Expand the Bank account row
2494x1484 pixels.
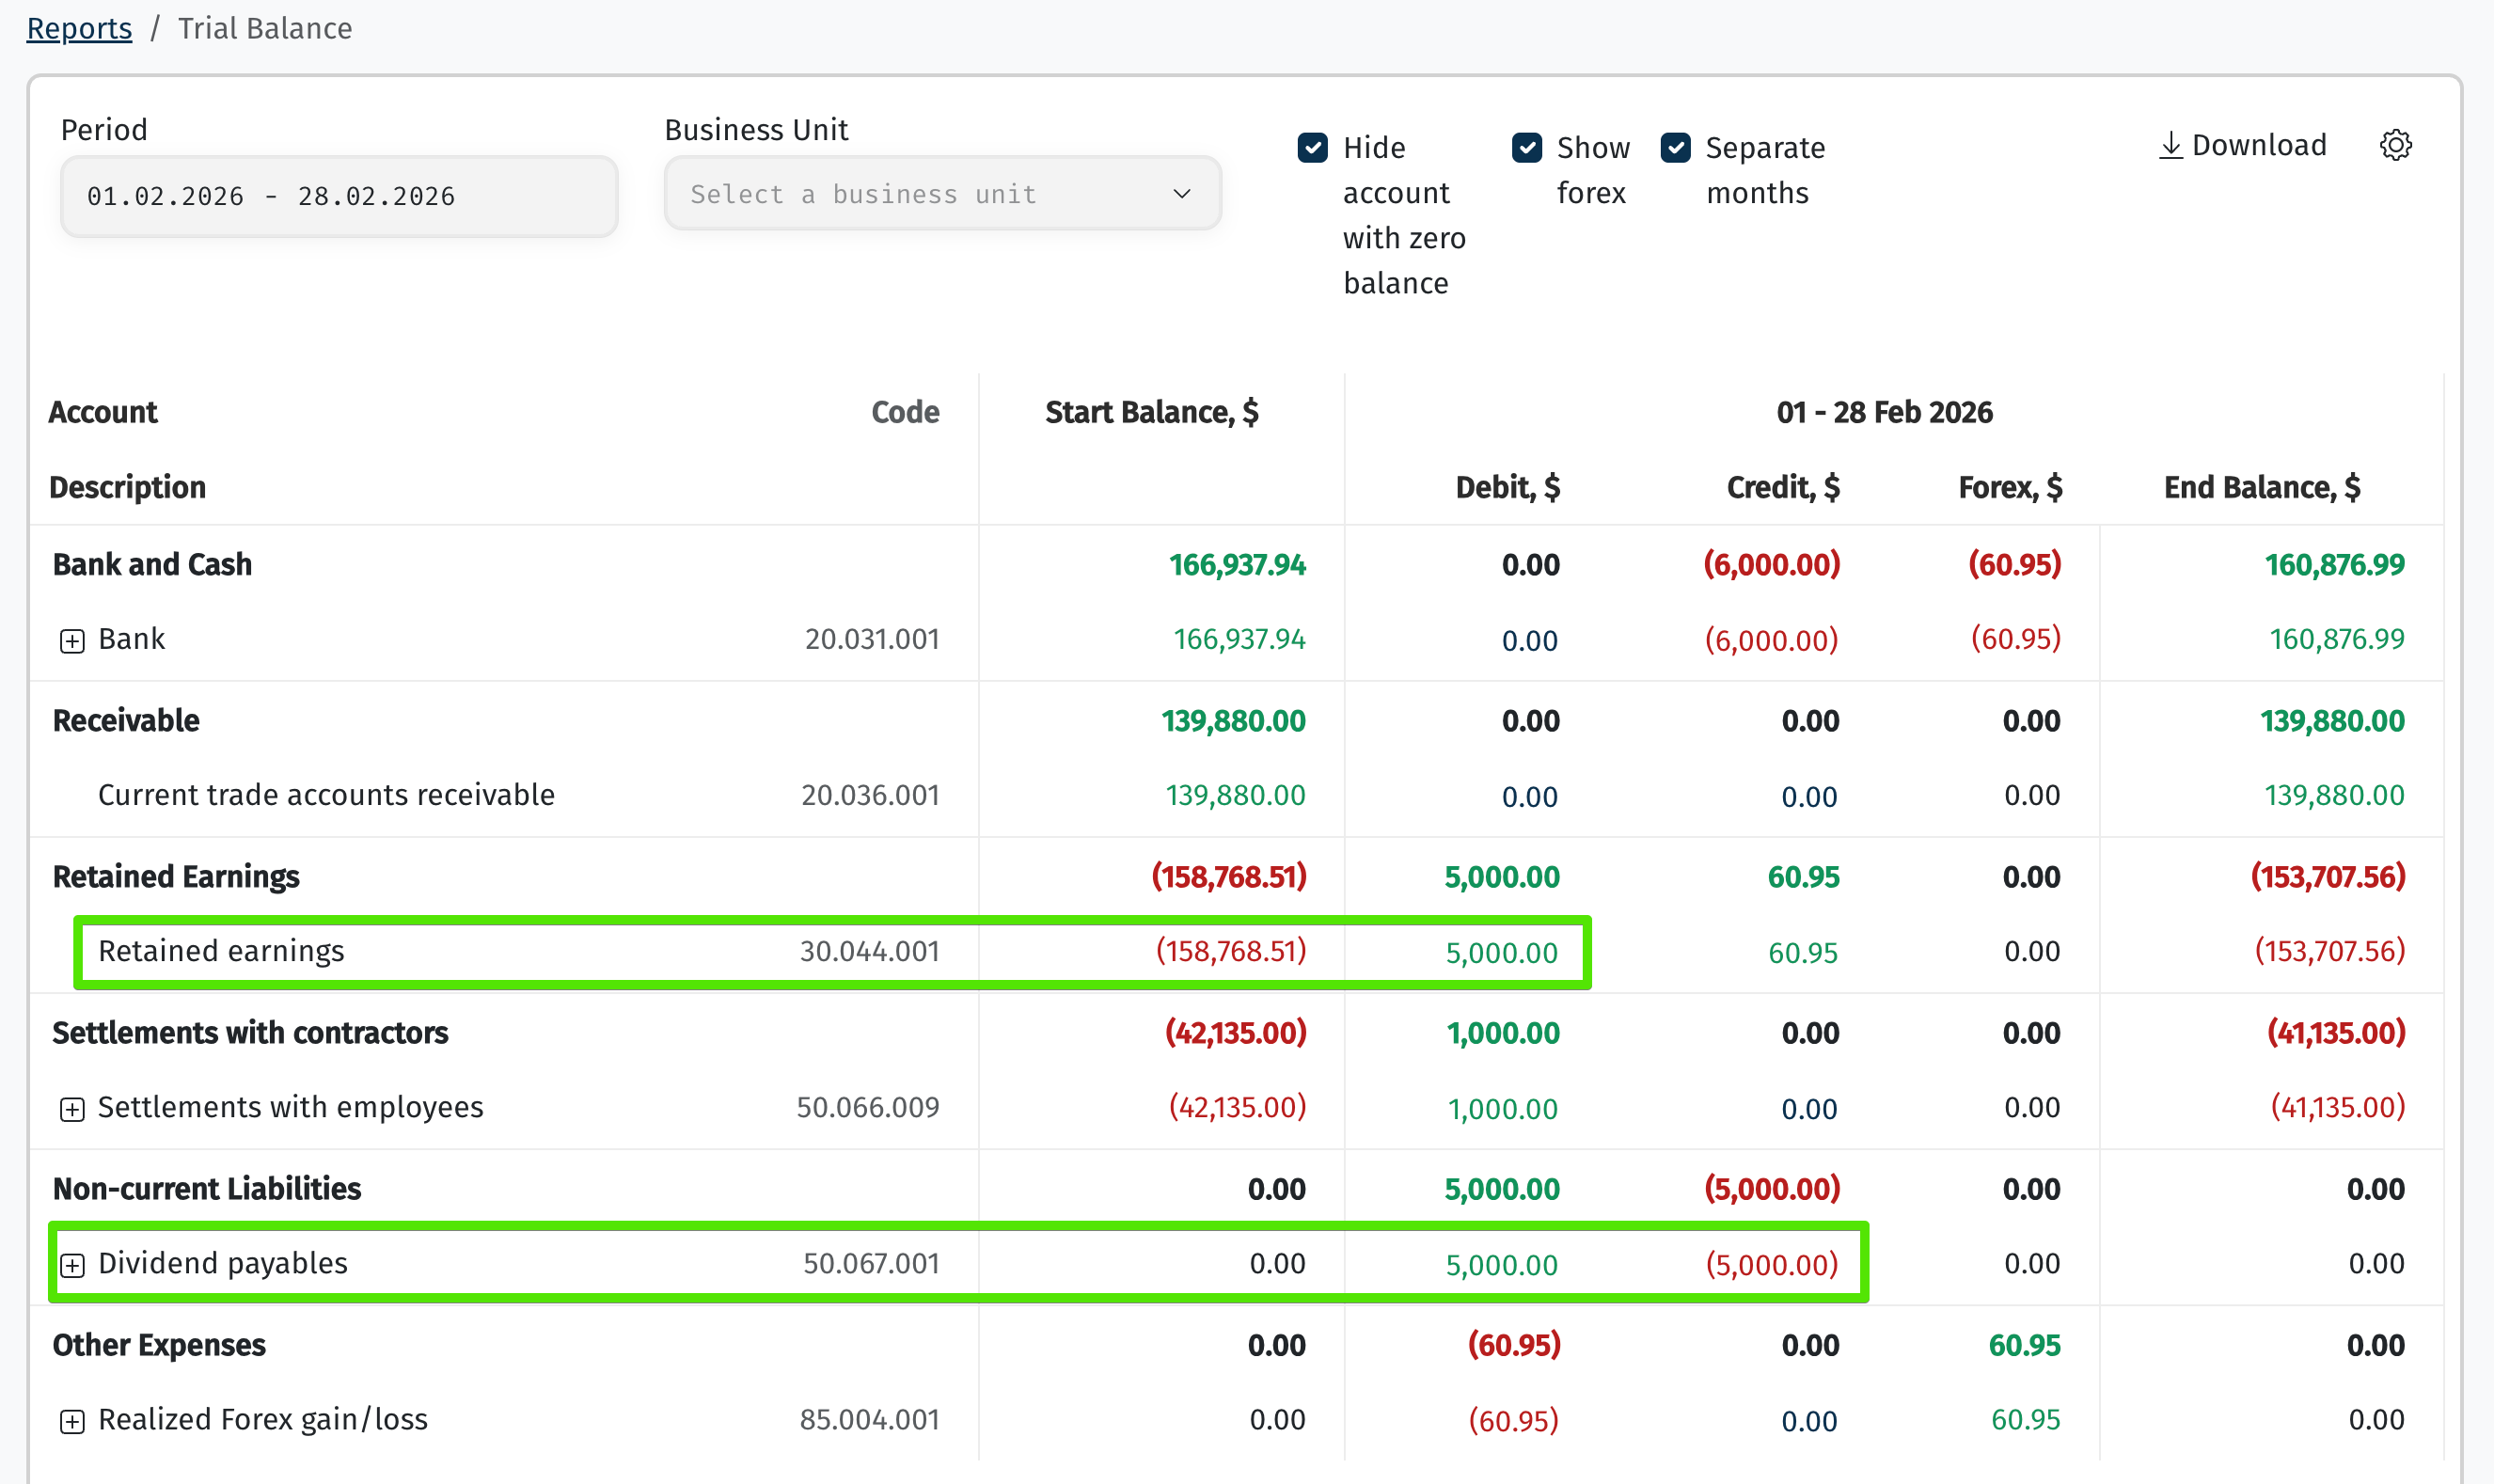72,641
